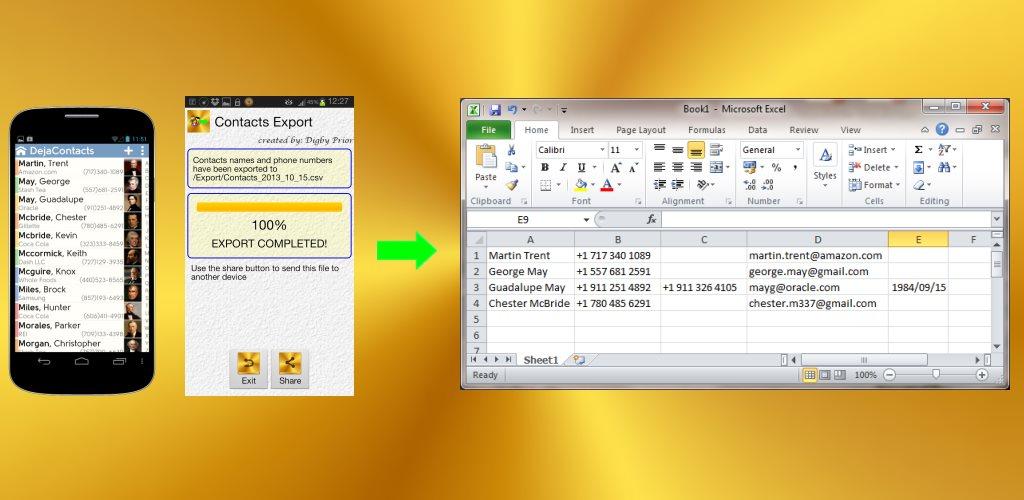Viewport: 1024px width, 500px height.
Task: Switch to the Formulas ribbon tab
Action: pyautogui.click(x=707, y=130)
